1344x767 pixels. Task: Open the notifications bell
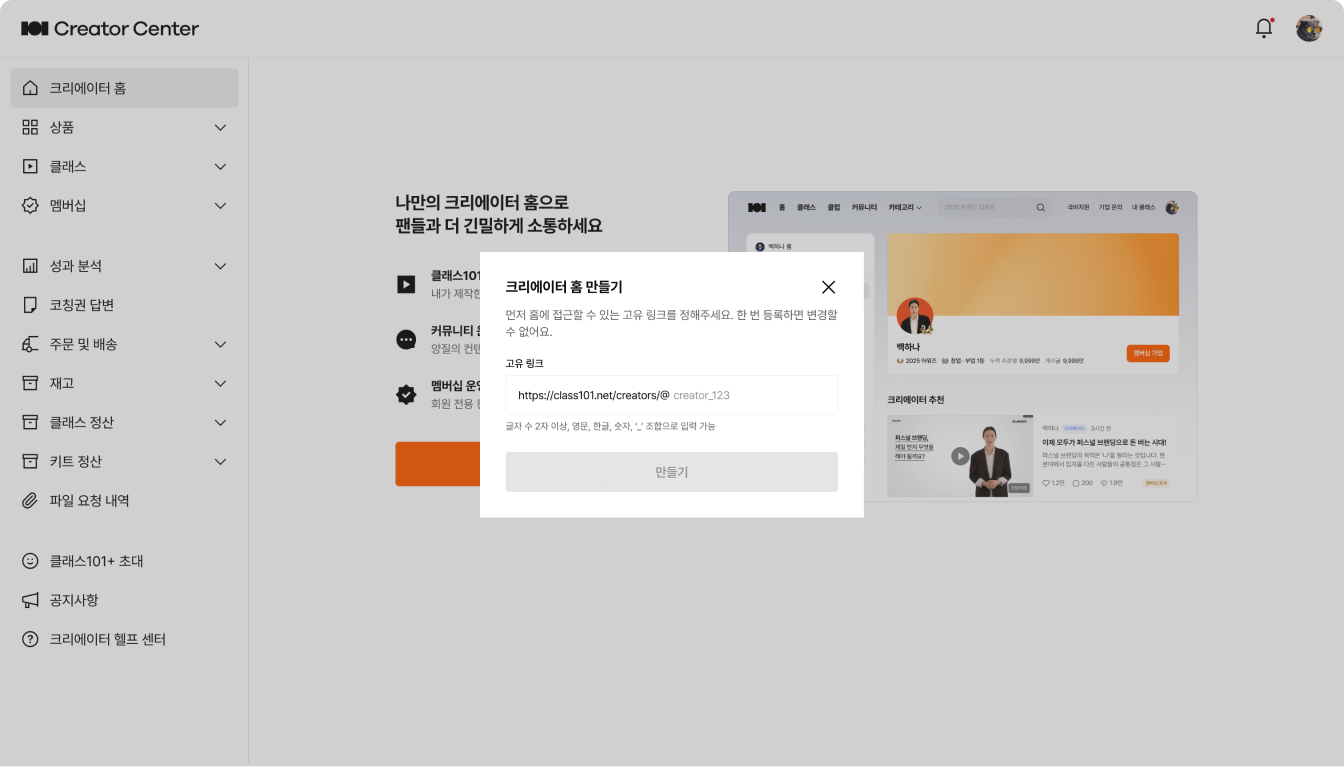[1264, 28]
